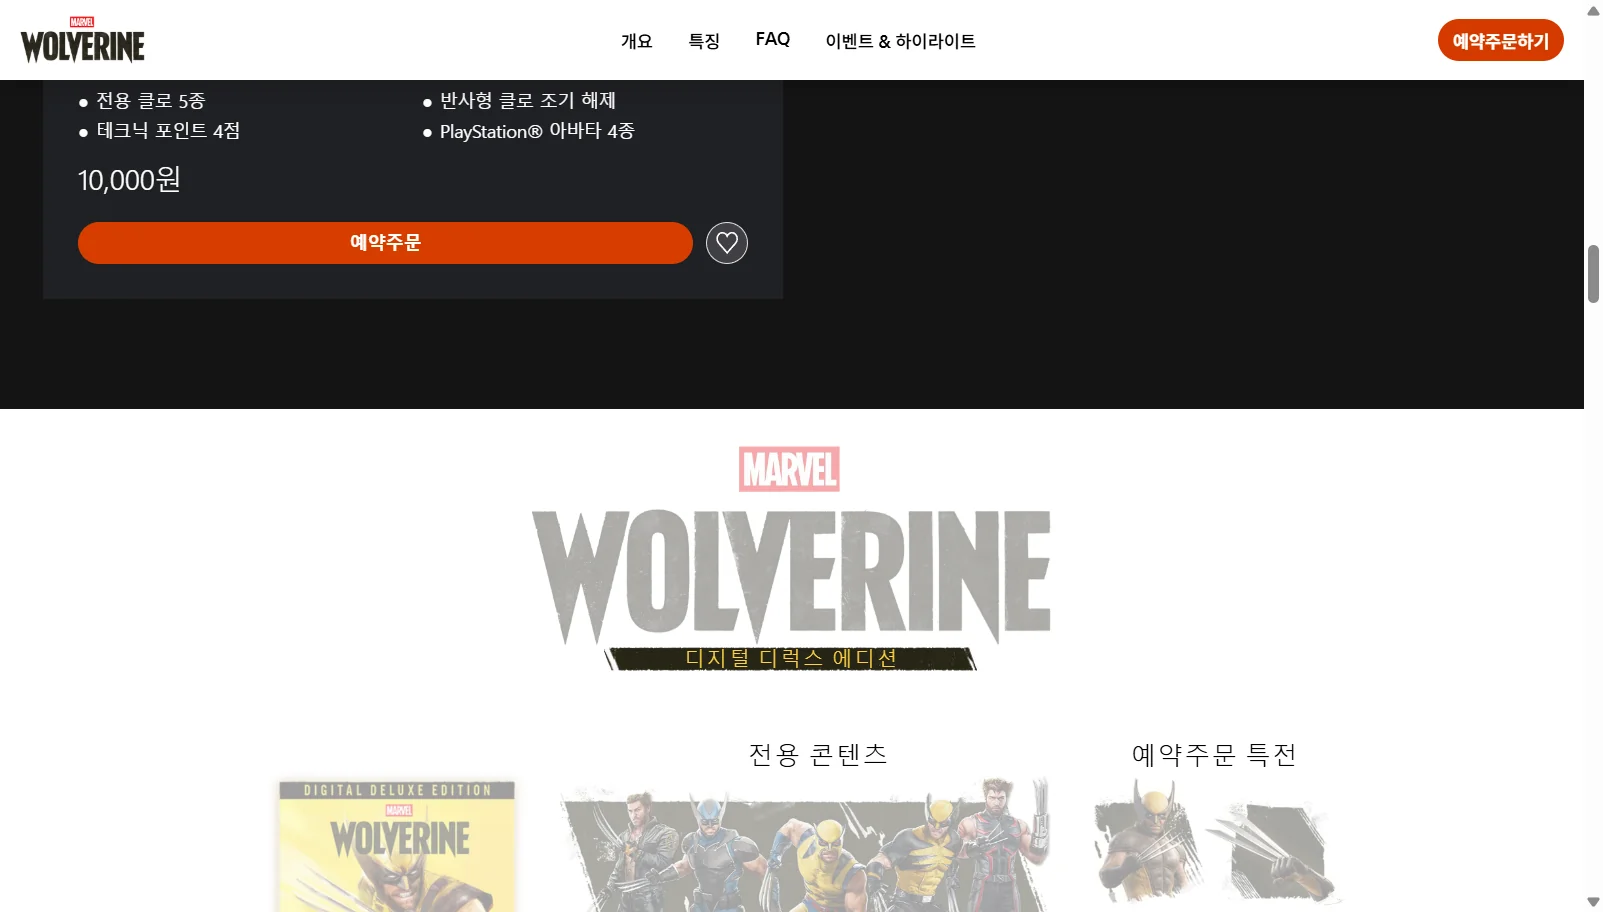1603x912 pixels.
Task: Open 이벤트 & 하이라이트 navigation item
Action: (900, 41)
